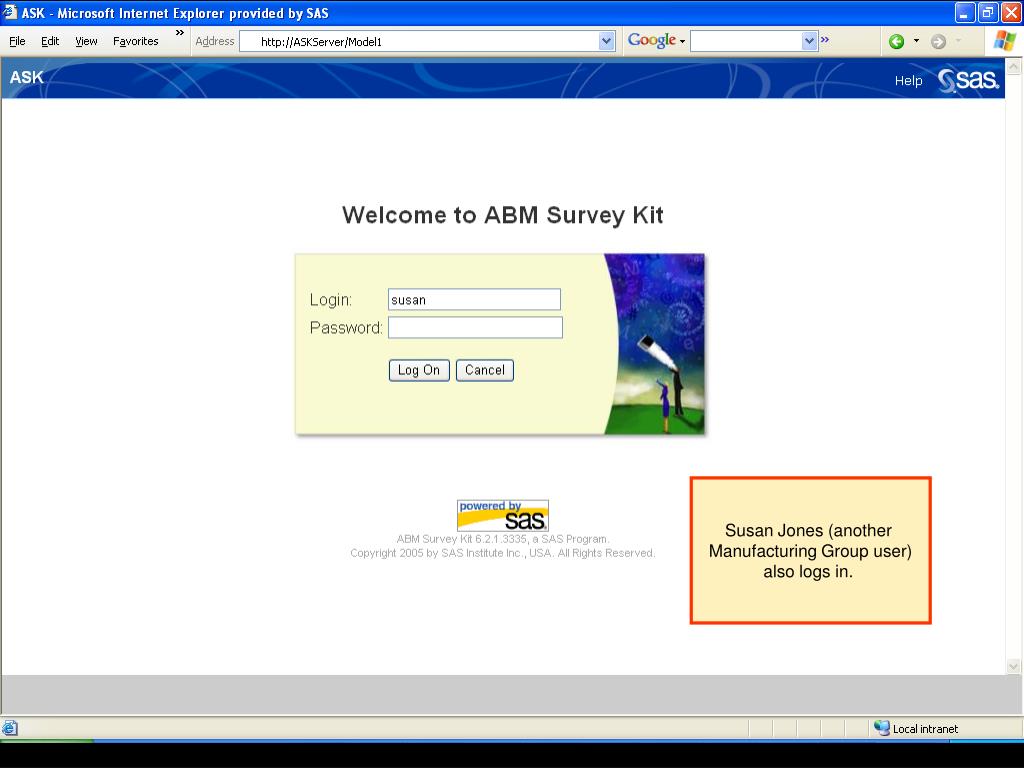Click the SAS logo in header
1024x768 pixels.
(x=969, y=80)
